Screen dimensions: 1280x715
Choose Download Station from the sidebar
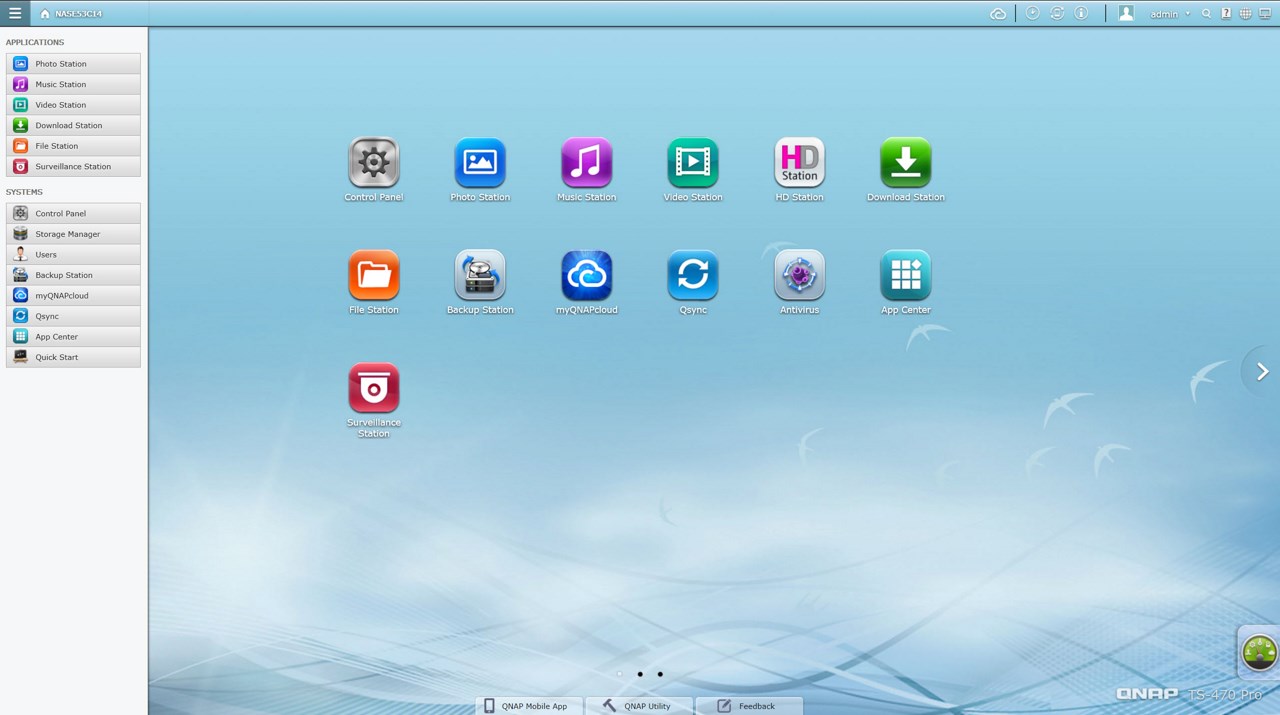73,125
